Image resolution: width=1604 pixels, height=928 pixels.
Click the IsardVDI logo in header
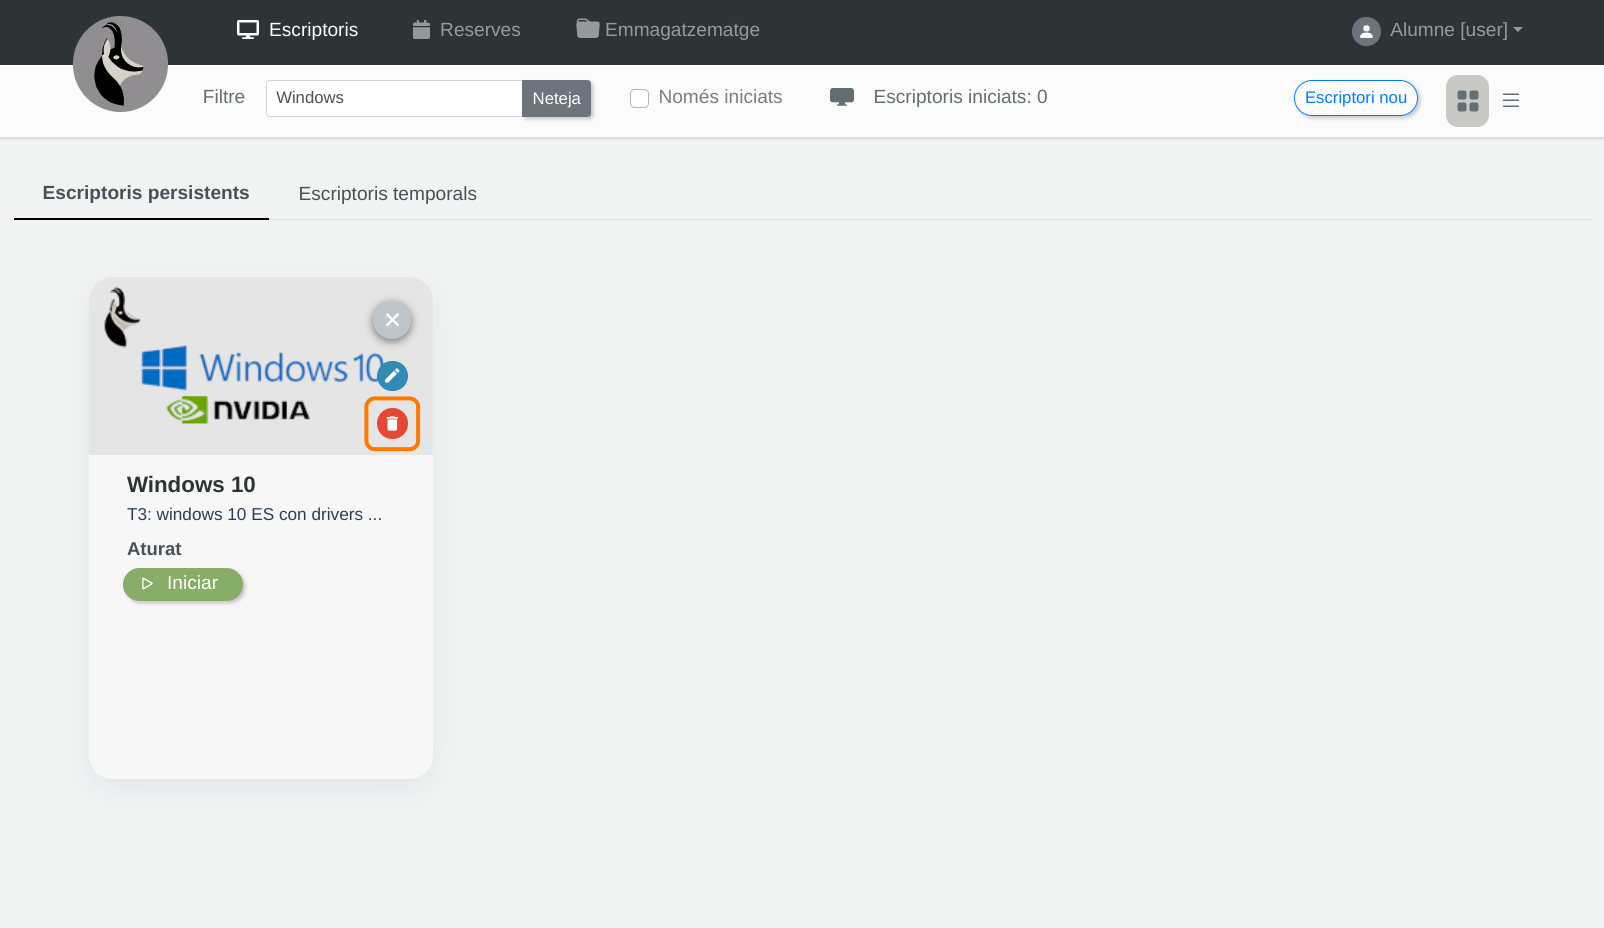click(x=120, y=64)
